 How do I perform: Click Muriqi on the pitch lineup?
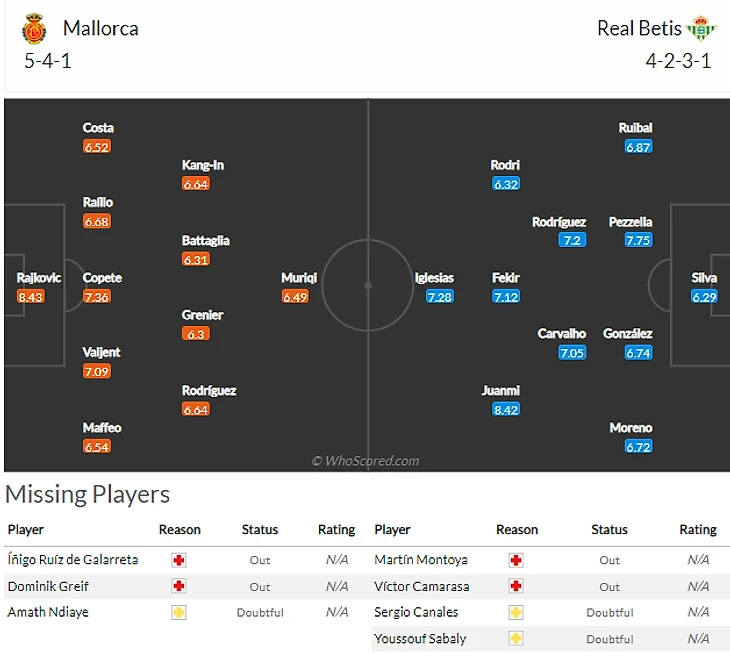pos(299,278)
